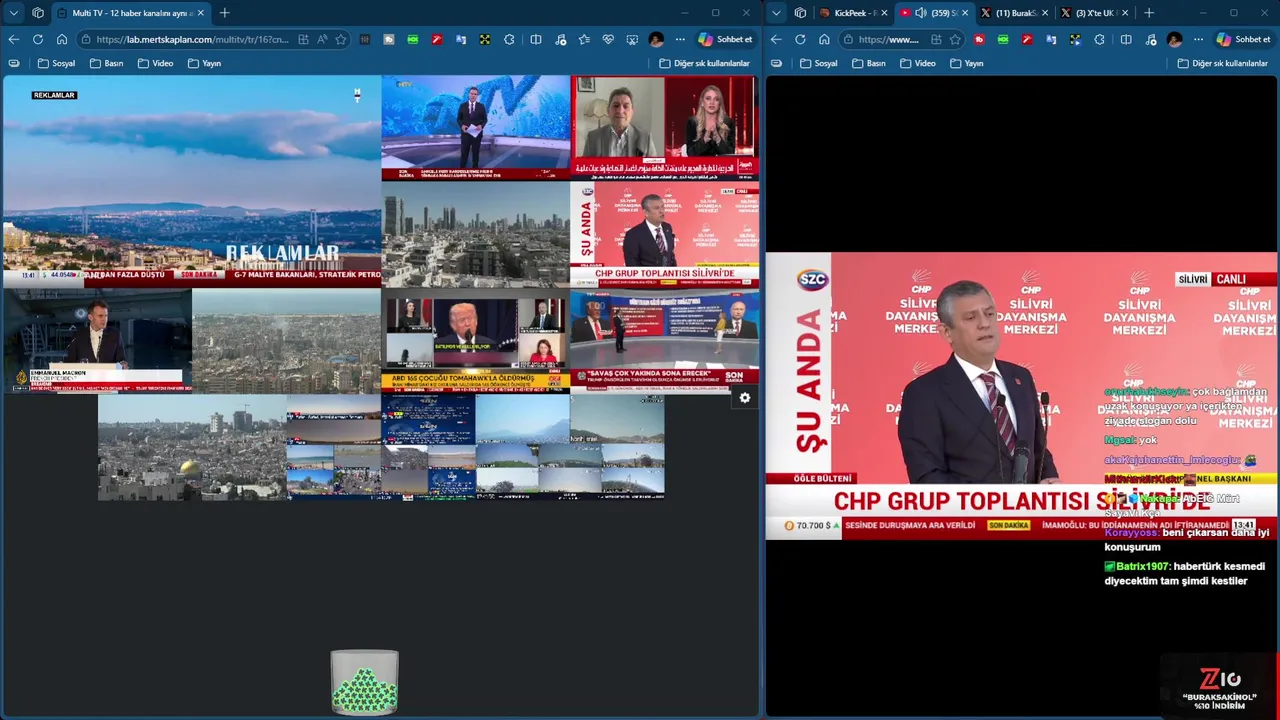Viewport: 1280px width, 720px height.
Task: Open home page in left browser window
Action: tap(61, 39)
